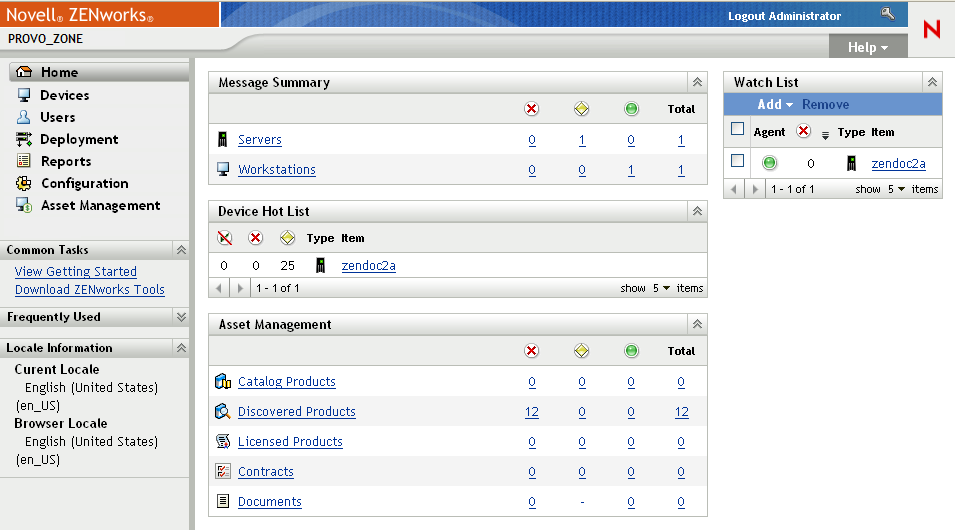Collapse the Common Tasks section
The image size is (955, 530).
181,249
